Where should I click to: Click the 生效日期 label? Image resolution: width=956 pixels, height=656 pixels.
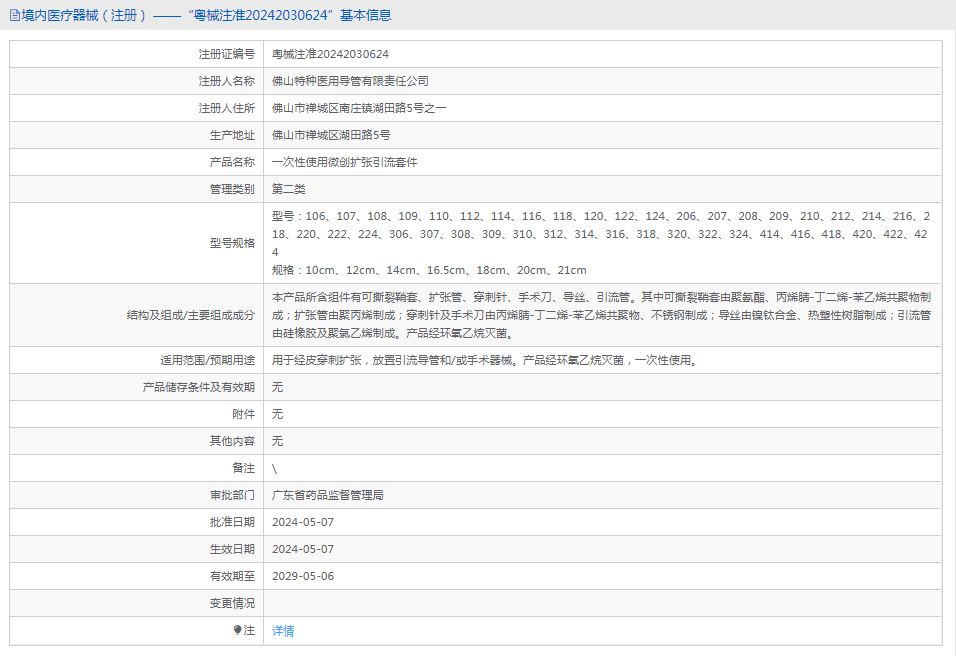(x=232, y=549)
